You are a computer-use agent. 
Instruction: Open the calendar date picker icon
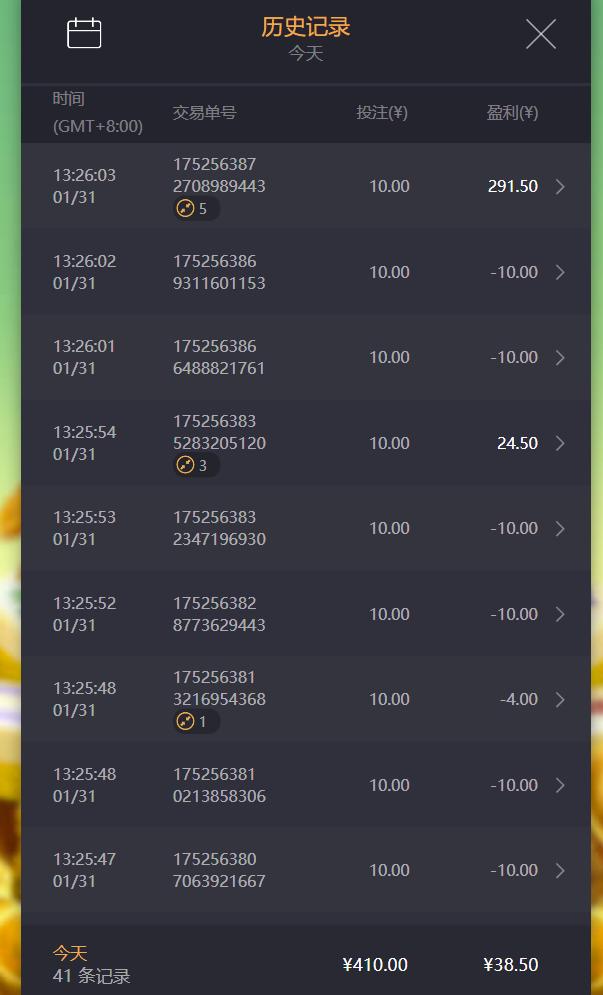click(x=84, y=33)
